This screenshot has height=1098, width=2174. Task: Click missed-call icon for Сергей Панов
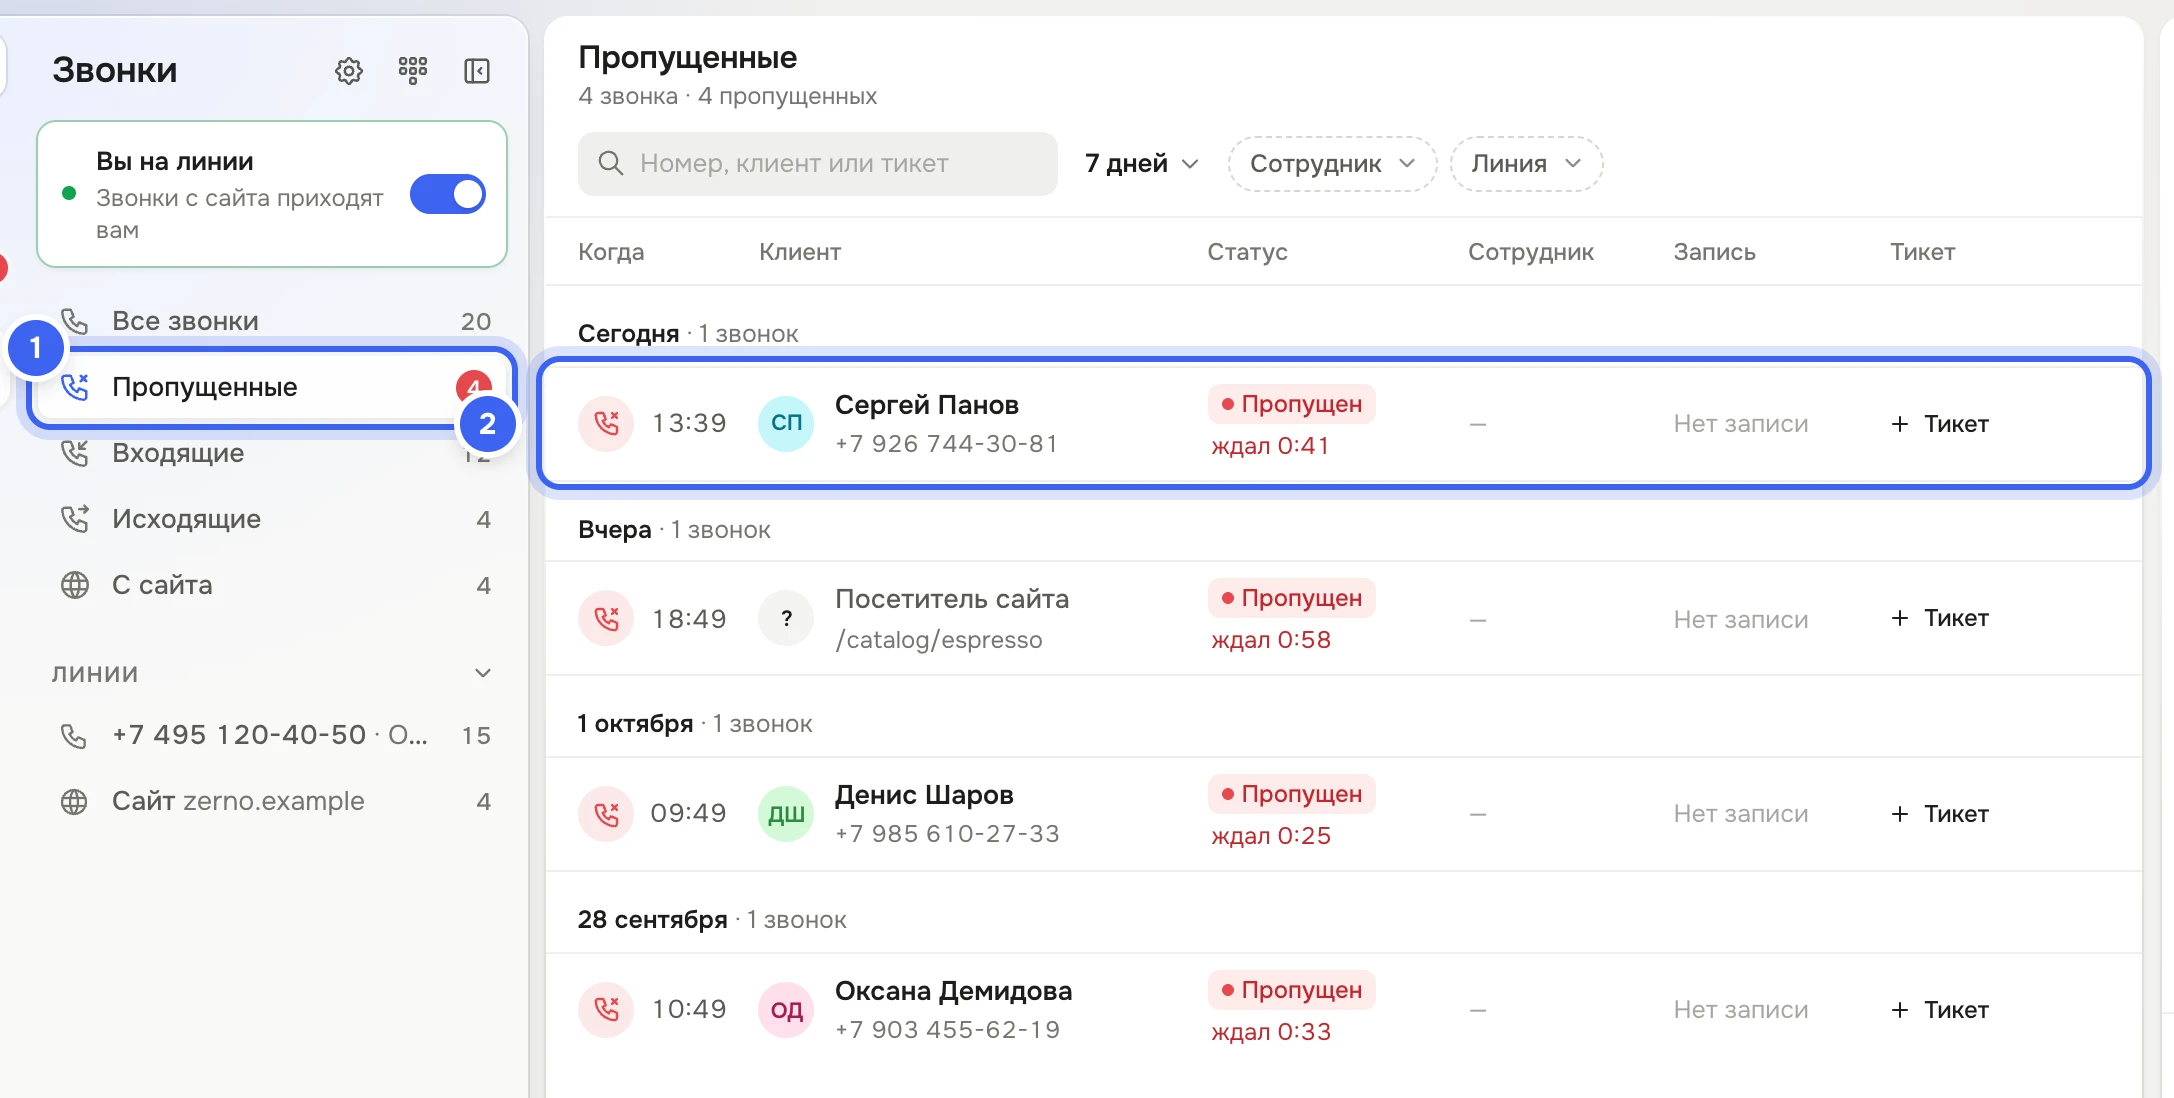[x=606, y=423]
